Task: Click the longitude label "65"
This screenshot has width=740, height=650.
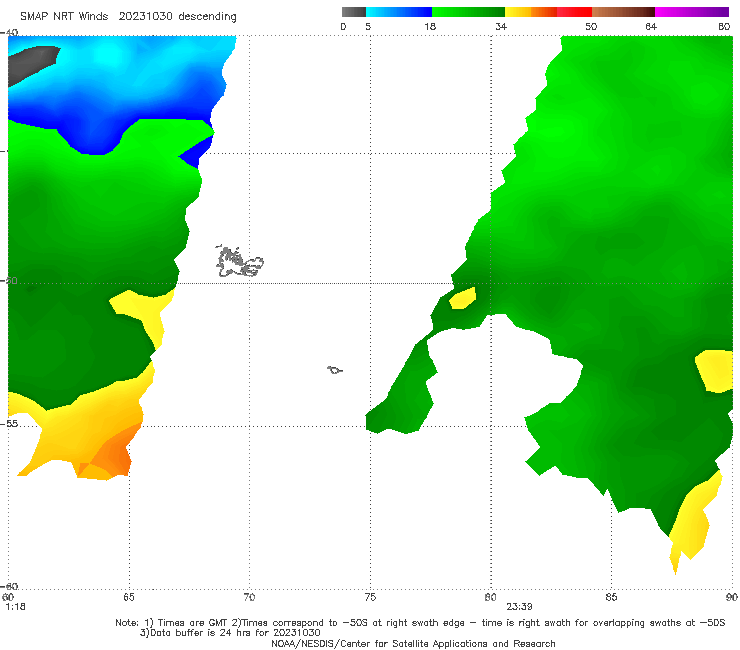Action: [x=129, y=598]
